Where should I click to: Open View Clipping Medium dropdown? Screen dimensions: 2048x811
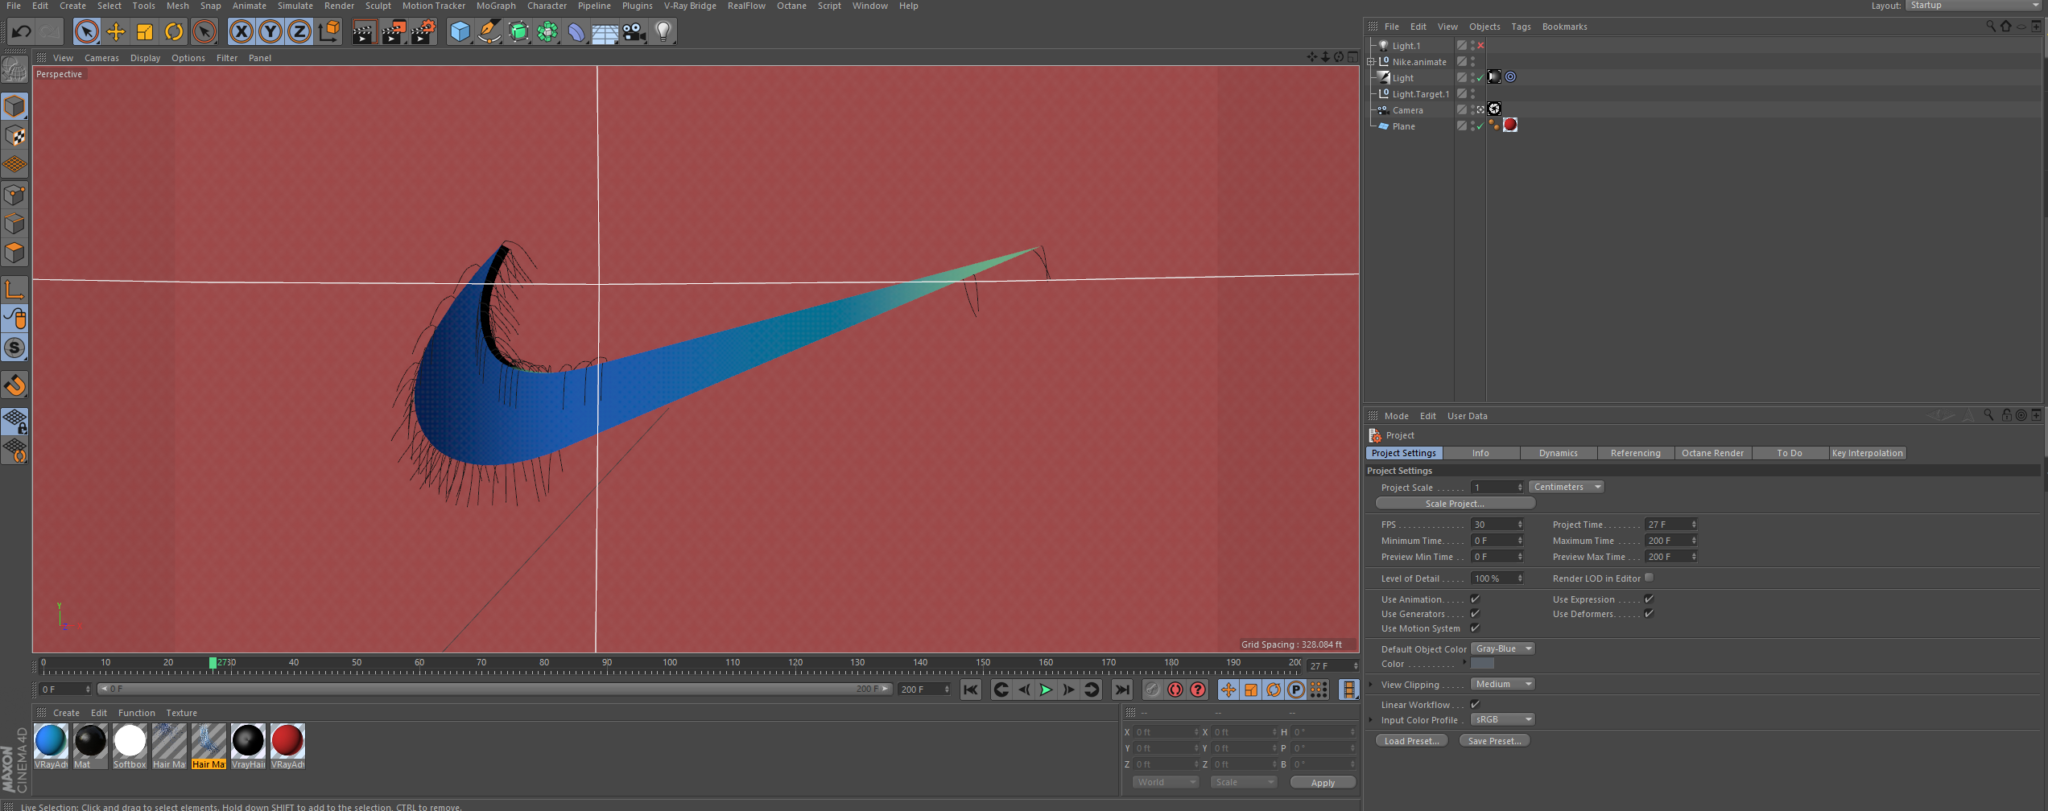point(1502,684)
